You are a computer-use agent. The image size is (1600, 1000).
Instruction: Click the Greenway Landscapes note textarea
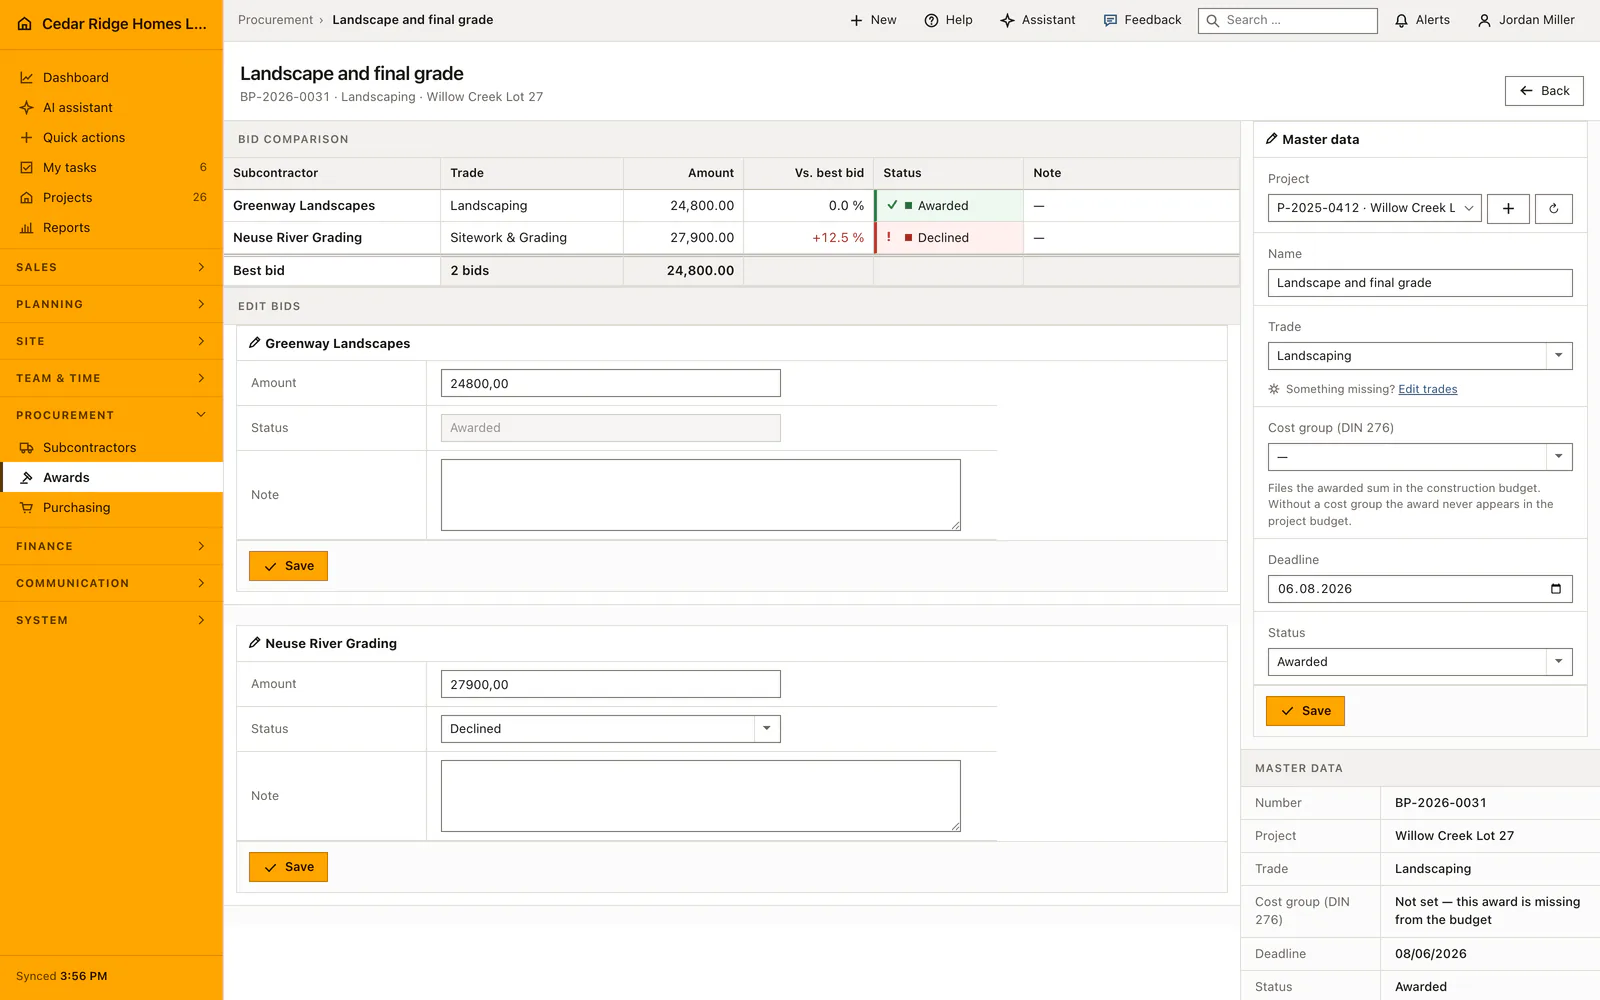pos(700,495)
